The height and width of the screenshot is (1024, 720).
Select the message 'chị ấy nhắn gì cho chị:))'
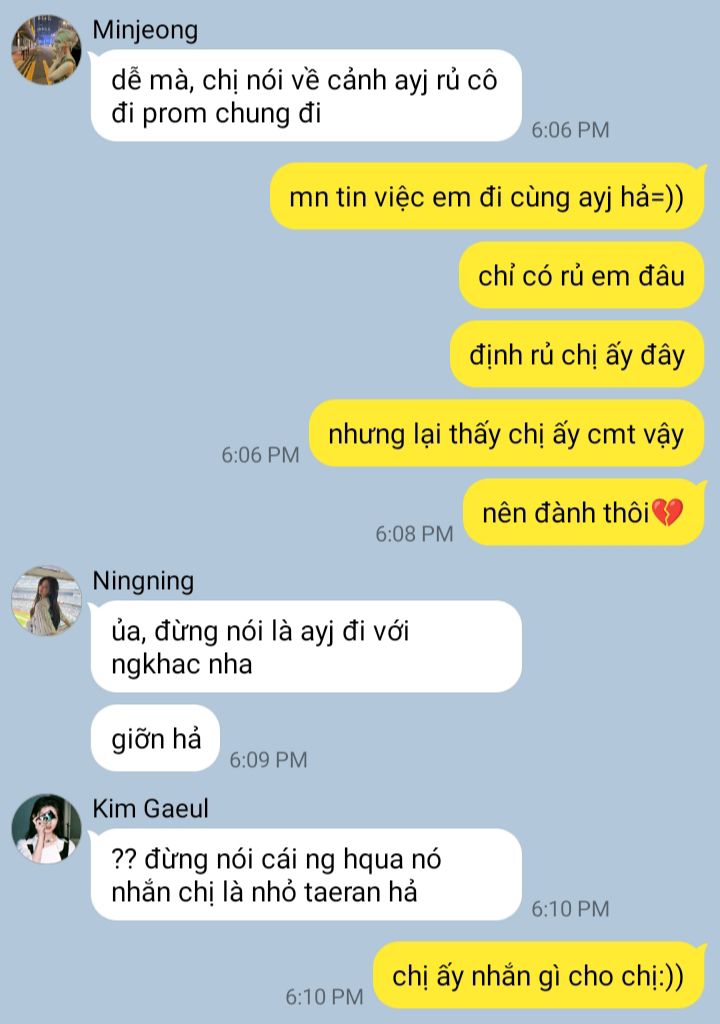[539, 976]
